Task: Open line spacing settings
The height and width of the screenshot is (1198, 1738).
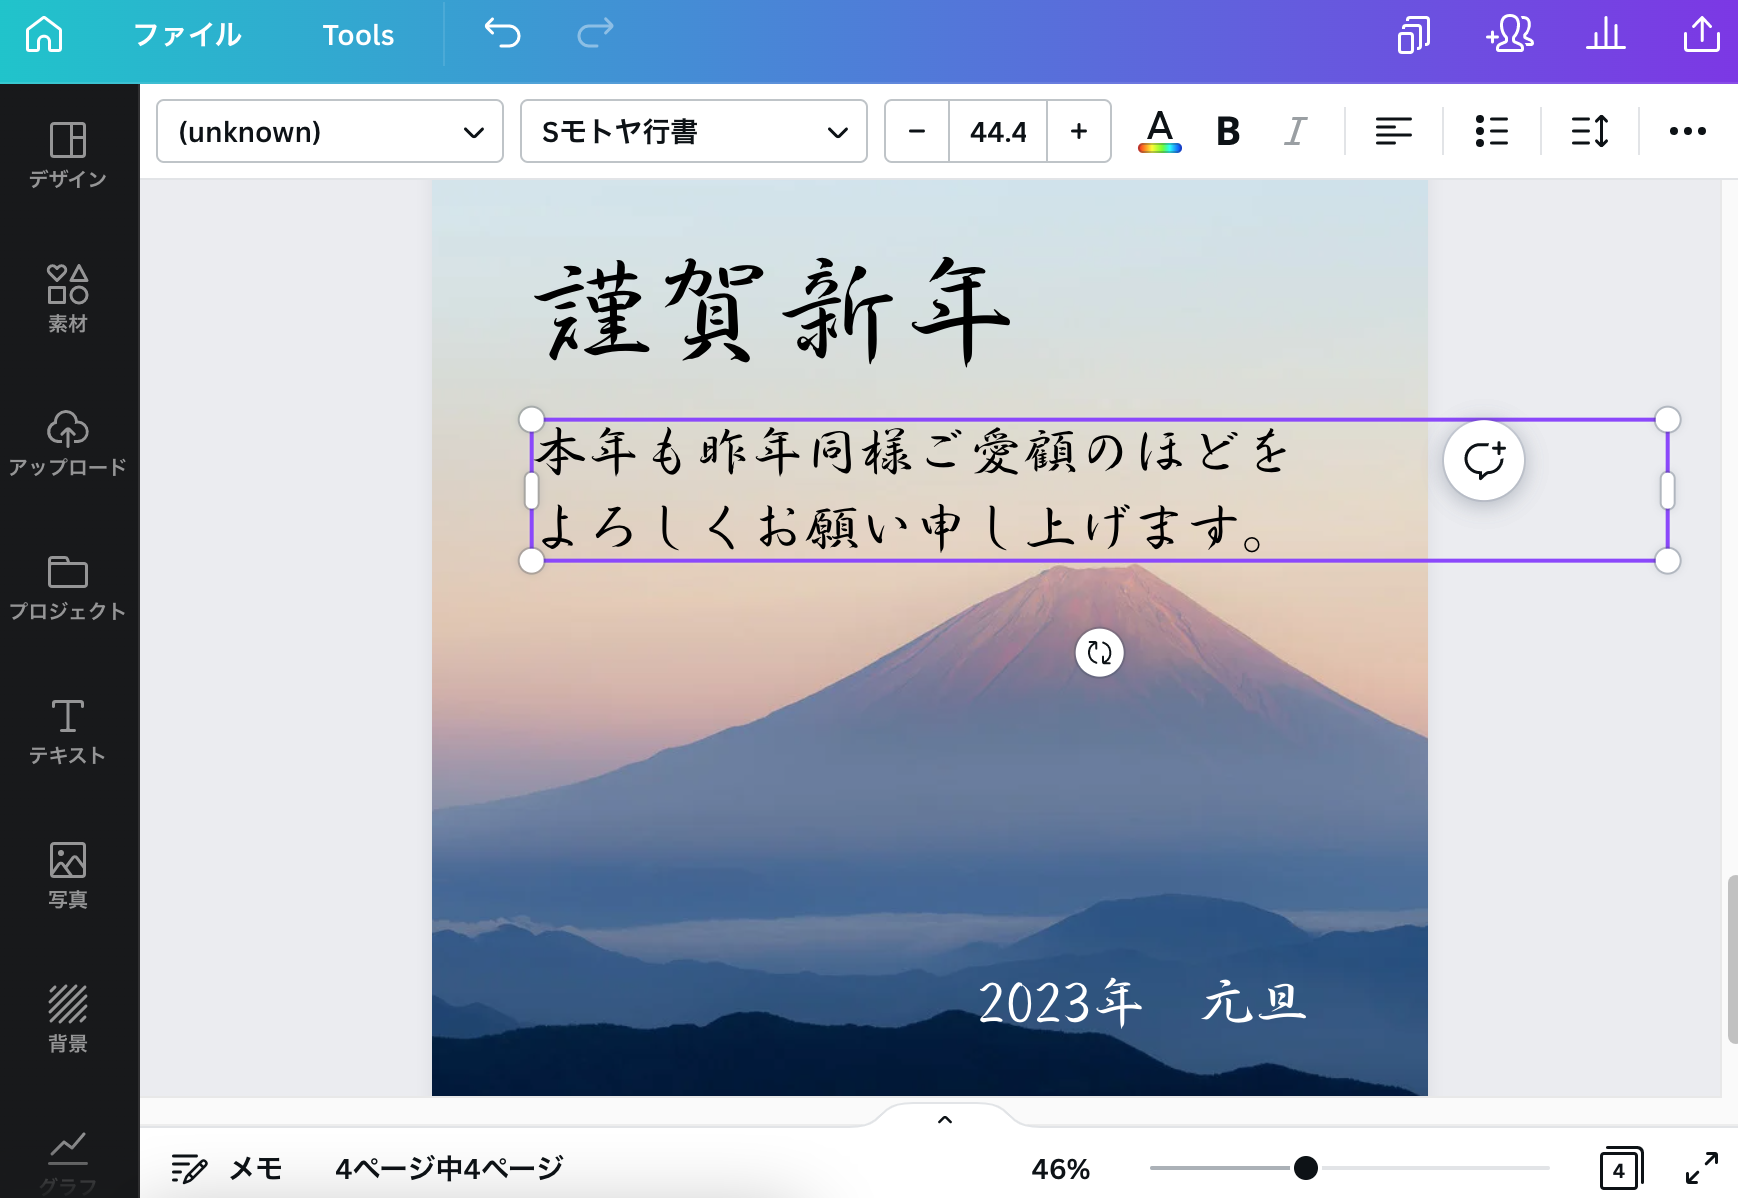Action: point(1589,131)
